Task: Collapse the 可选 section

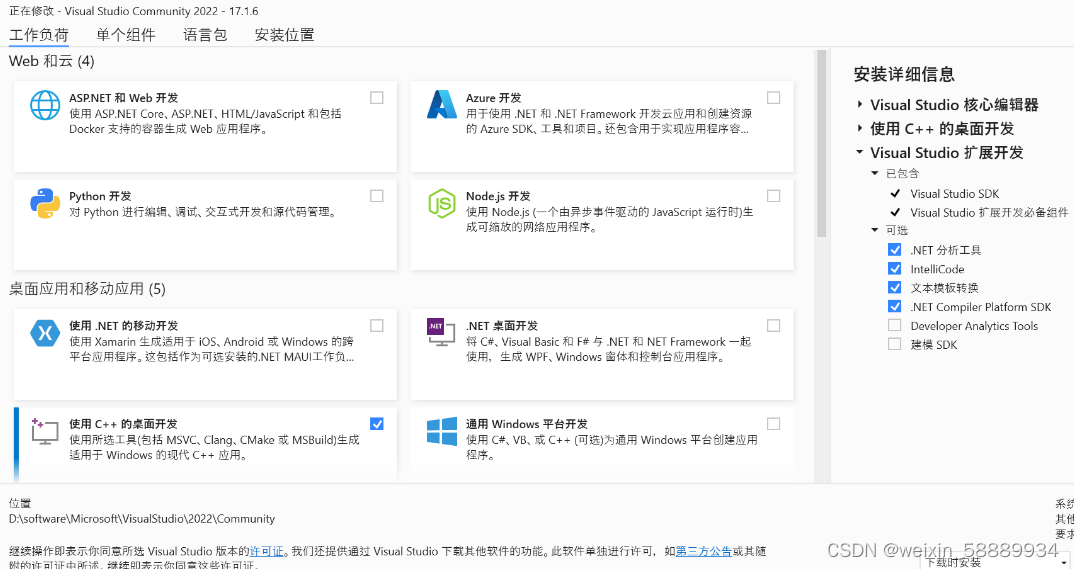Action: [x=875, y=230]
